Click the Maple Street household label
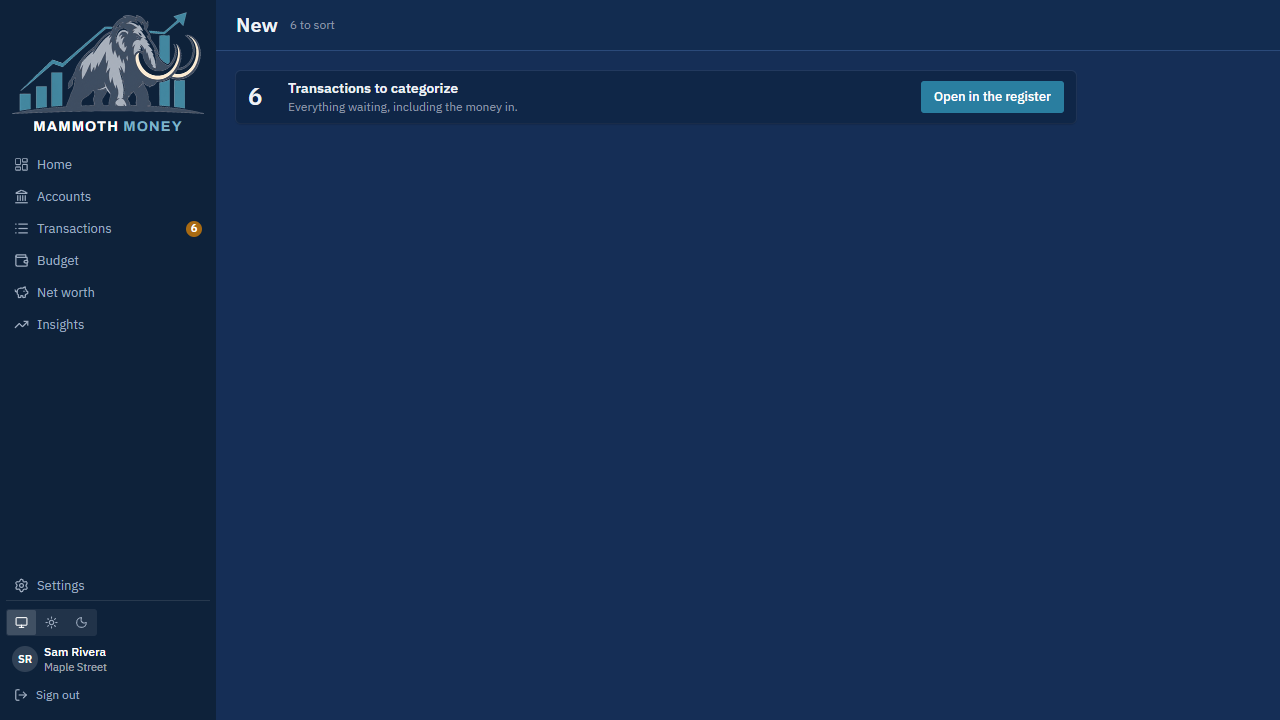The image size is (1280, 720). [x=75, y=667]
